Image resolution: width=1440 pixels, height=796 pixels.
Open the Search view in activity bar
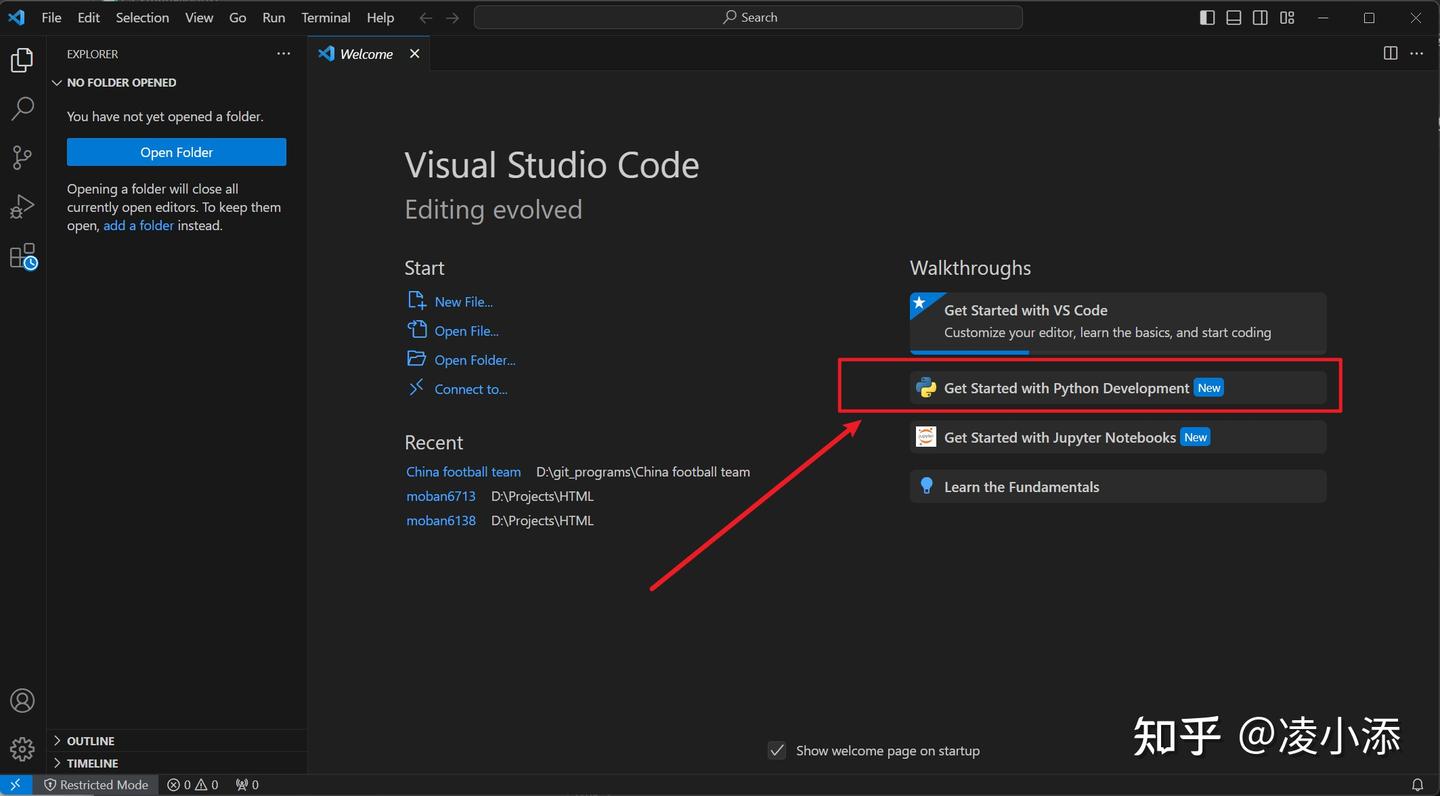(22, 108)
